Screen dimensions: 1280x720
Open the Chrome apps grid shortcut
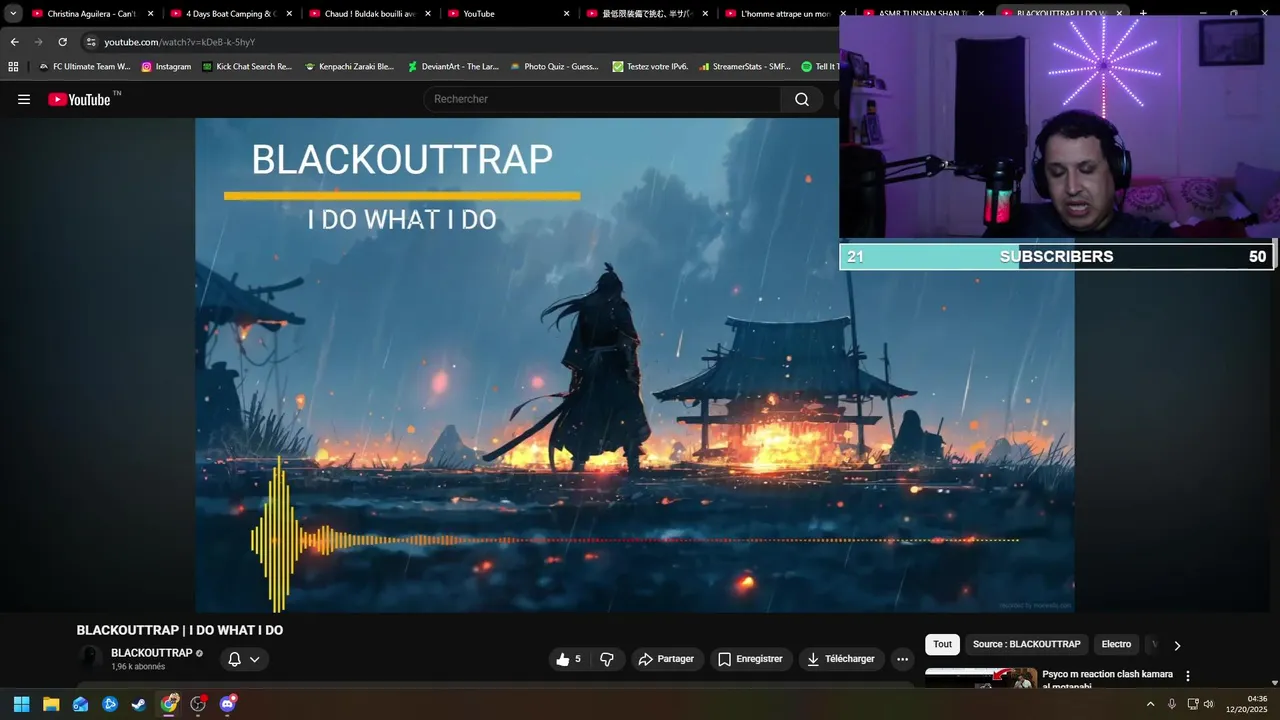coord(13,67)
